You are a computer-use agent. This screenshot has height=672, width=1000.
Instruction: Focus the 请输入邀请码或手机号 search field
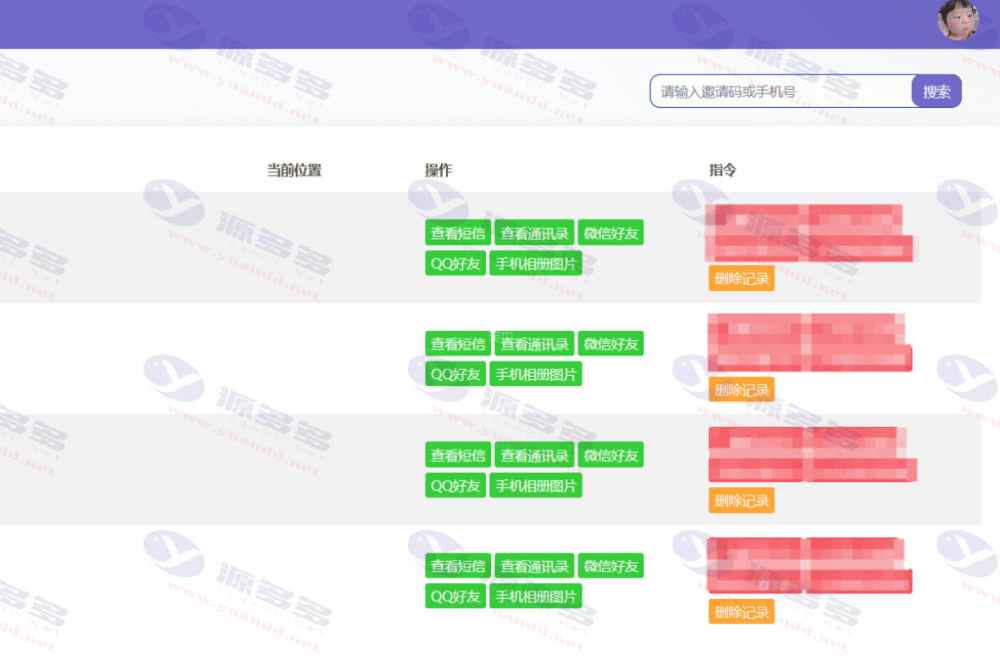click(x=780, y=91)
